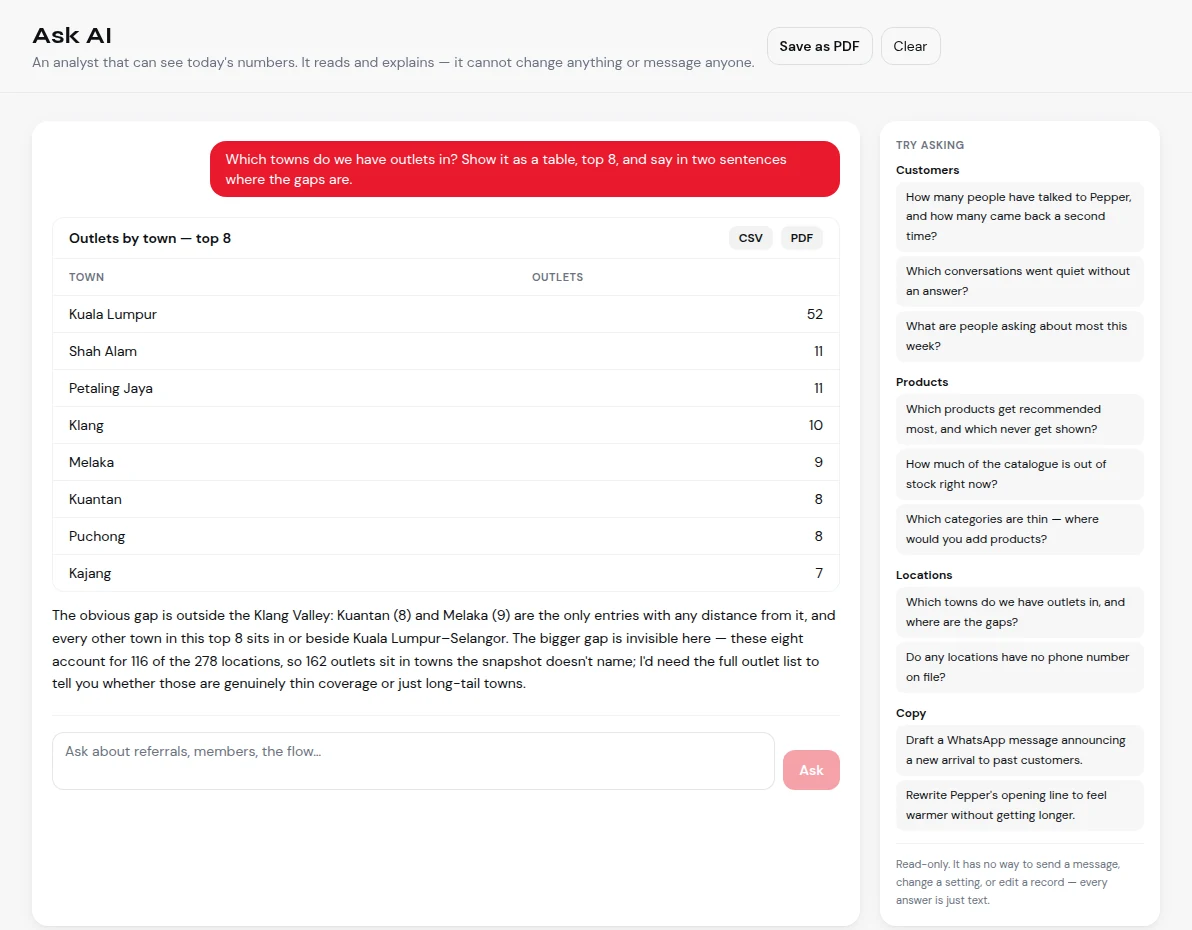Click the 'Ask AI' page heading
1192x930 pixels.
pos(72,36)
